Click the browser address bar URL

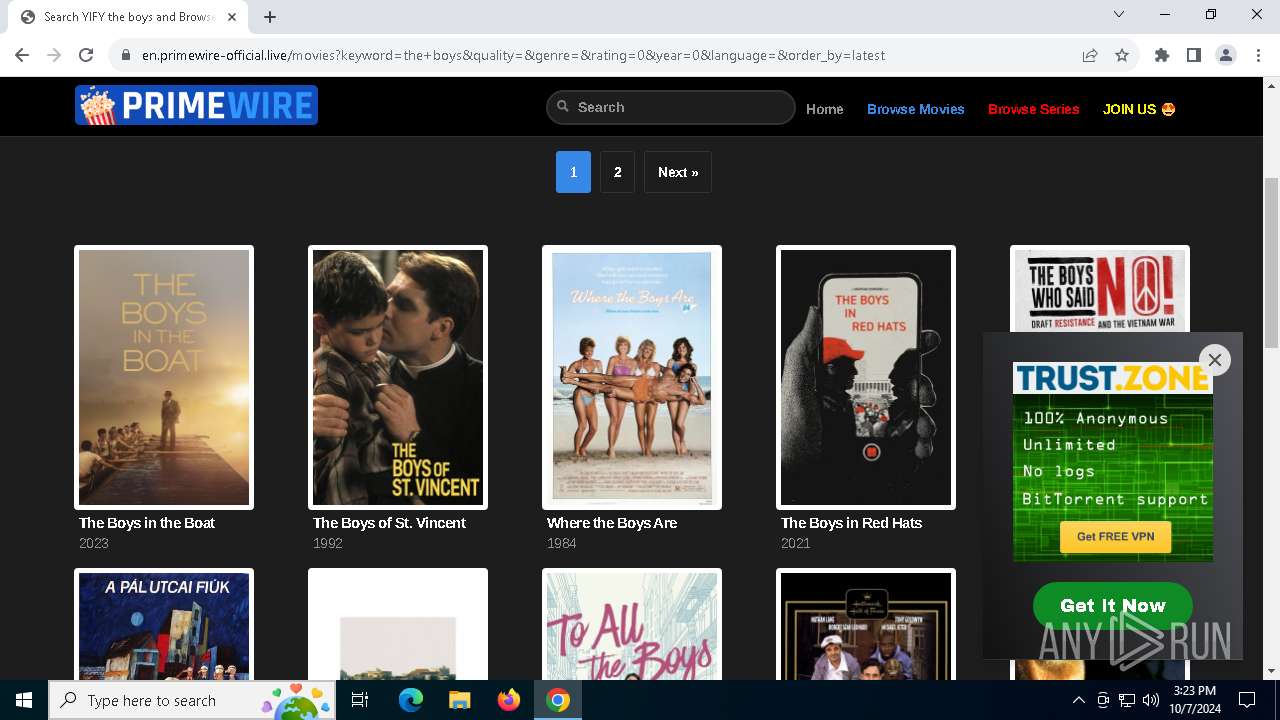pos(513,55)
